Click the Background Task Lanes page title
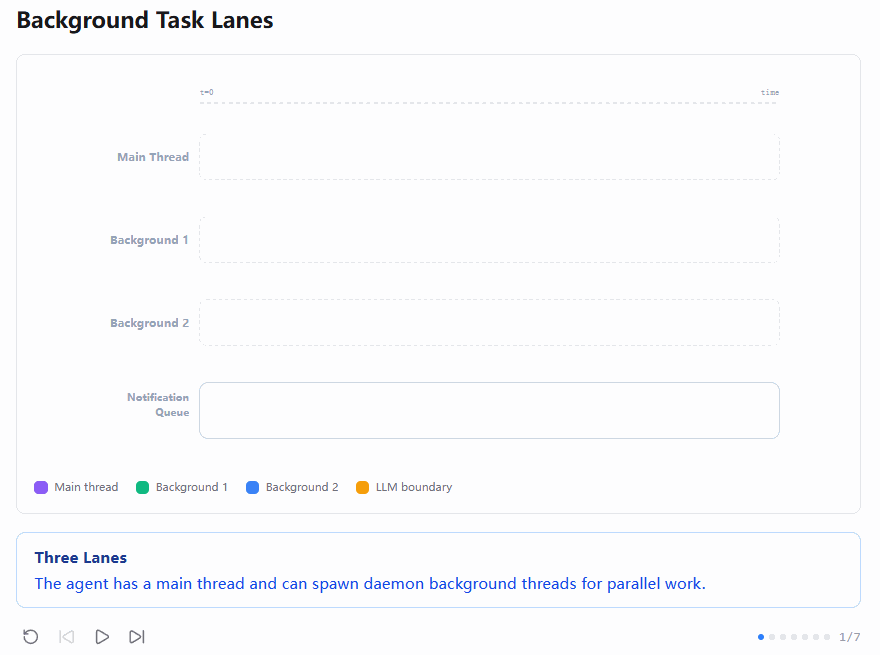This screenshot has height=655, width=880. (x=145, y=20)
